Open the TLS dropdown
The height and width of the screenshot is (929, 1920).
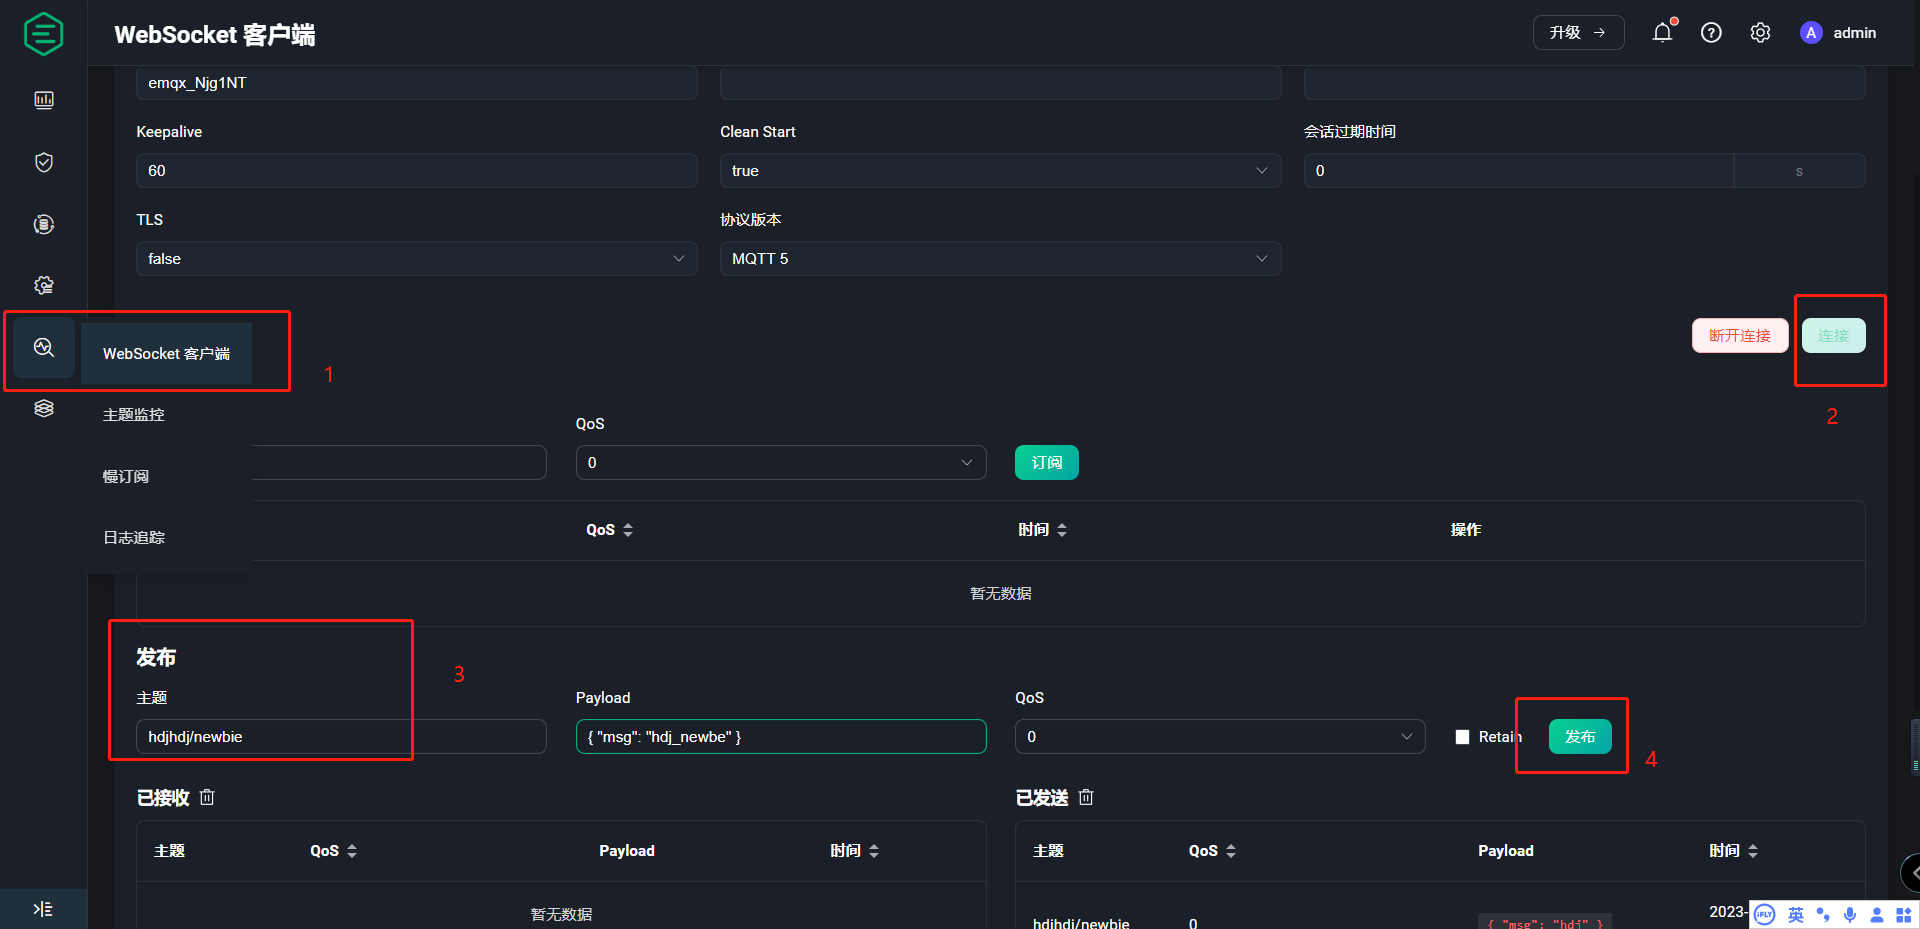click(x=416, y=259)
